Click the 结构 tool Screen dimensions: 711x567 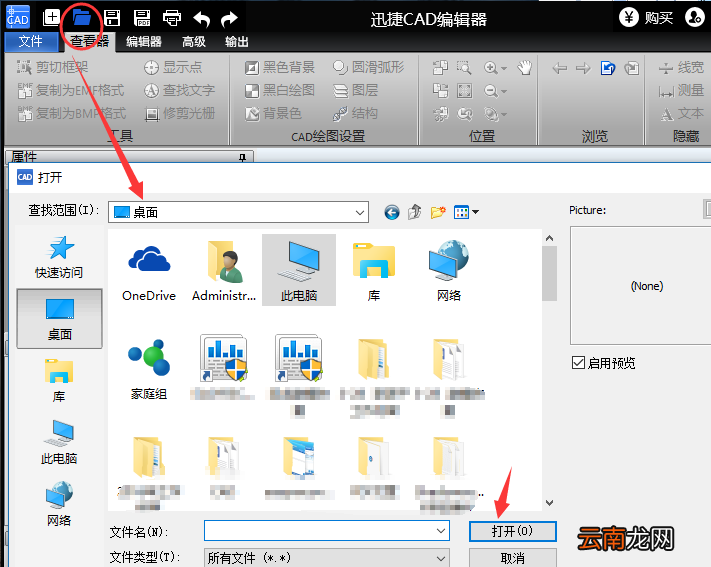[x=355, y=113]
